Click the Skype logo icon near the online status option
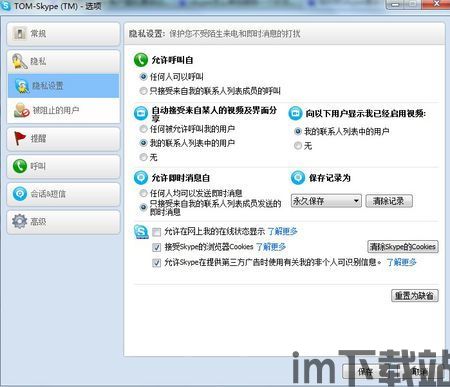Image resolution: width=450 pixels, height=387 pixels. click(x=141, y=232)
